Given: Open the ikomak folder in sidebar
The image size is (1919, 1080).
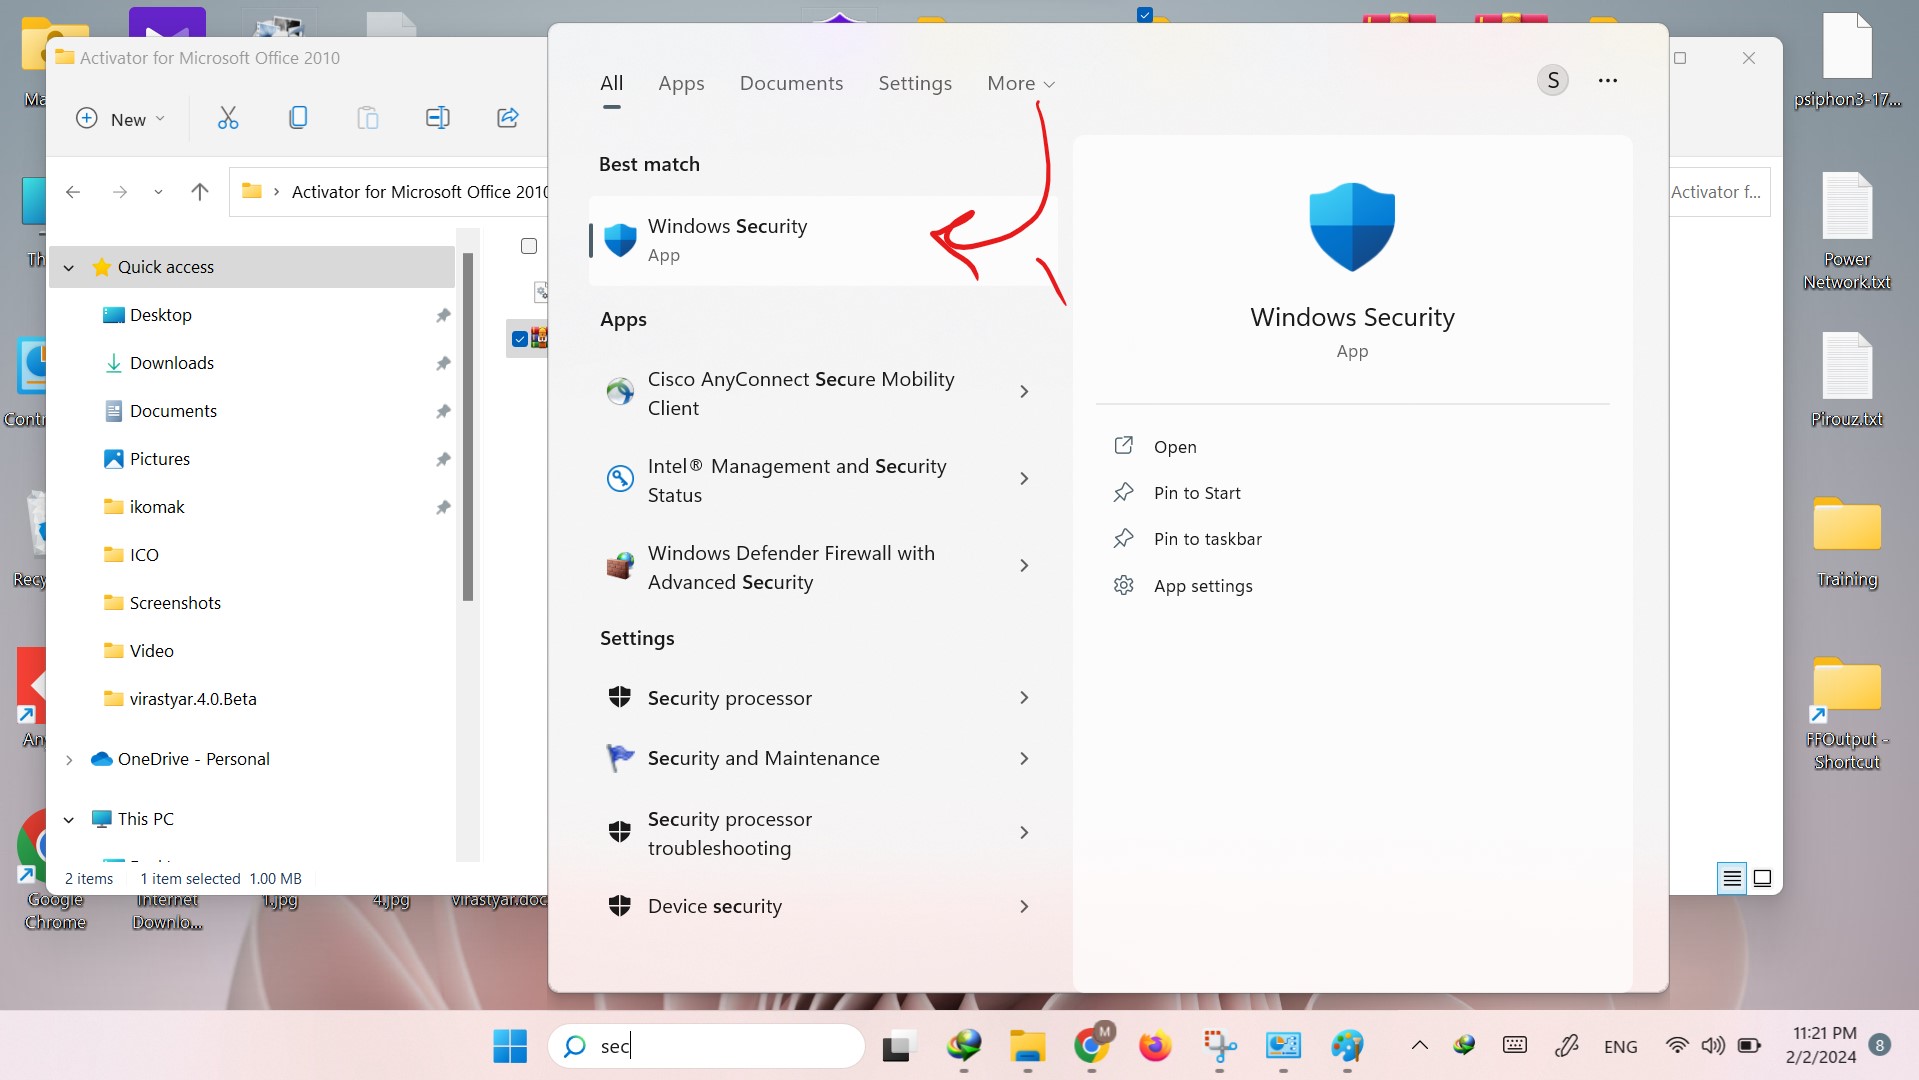Looking at the screenshot, I should (x=157, y=507).
